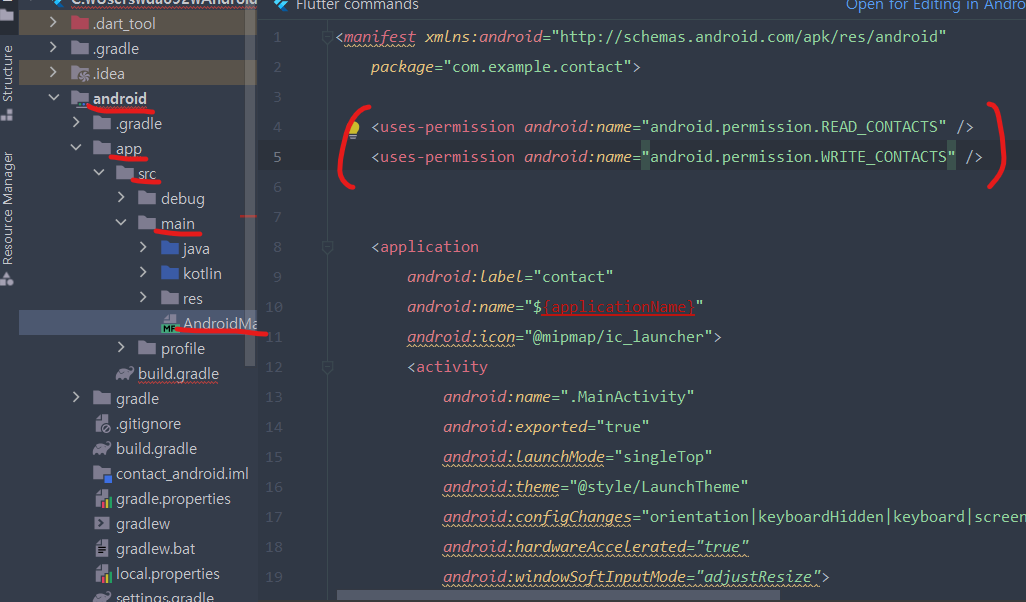This screenshot has width=1026, height=602.
Task: Click the build.gradle elephant icon under app
Action: click(125, 373)
